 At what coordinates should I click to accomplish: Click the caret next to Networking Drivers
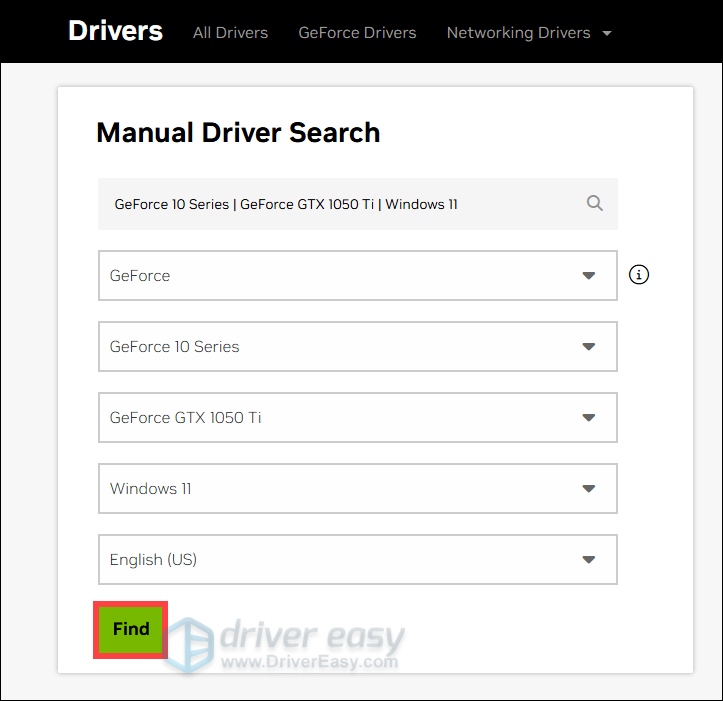[x=607, y=33]
